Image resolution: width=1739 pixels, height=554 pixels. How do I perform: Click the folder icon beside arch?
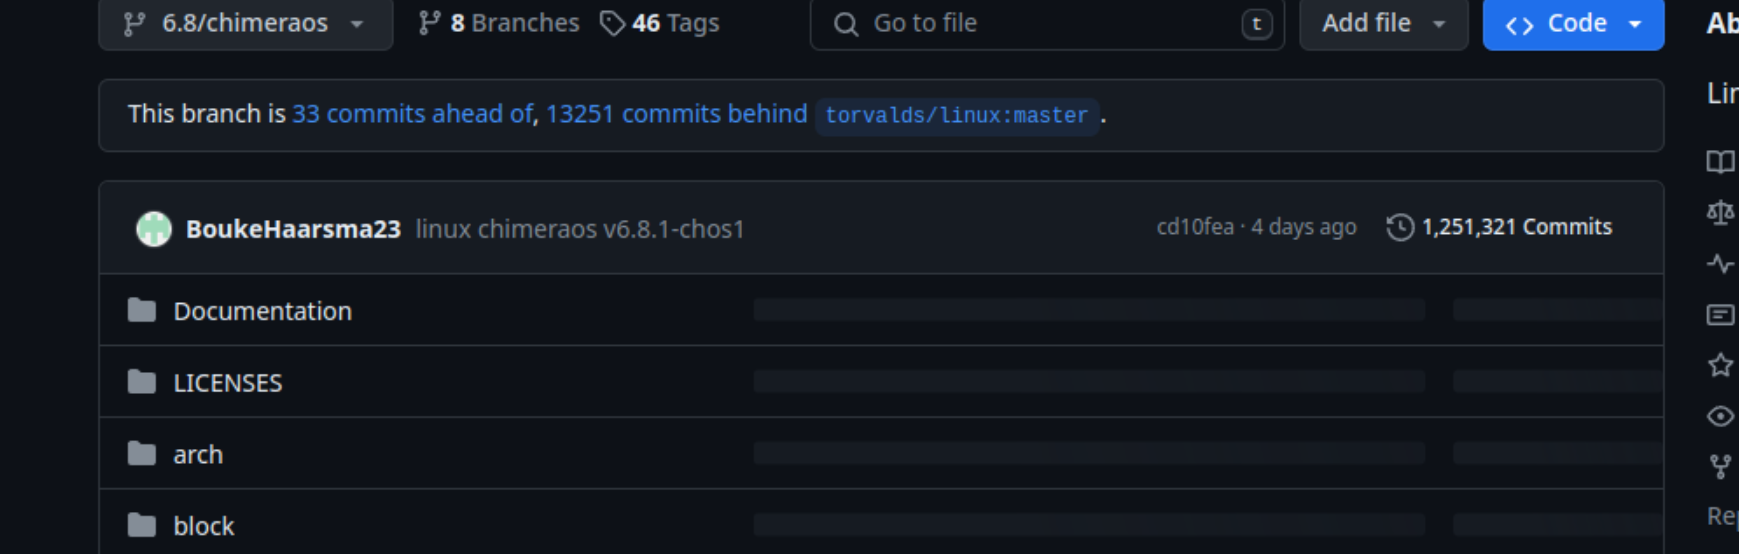pyautogui.click(x=142, y=454)
